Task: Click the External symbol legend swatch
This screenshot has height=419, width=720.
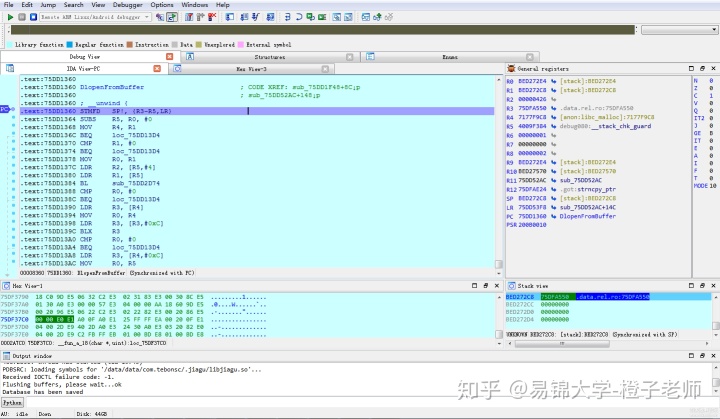Action: point(241,45)
